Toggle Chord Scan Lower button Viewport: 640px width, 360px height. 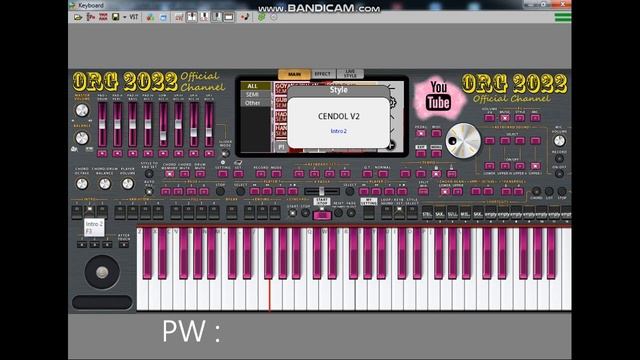point(445,191)
